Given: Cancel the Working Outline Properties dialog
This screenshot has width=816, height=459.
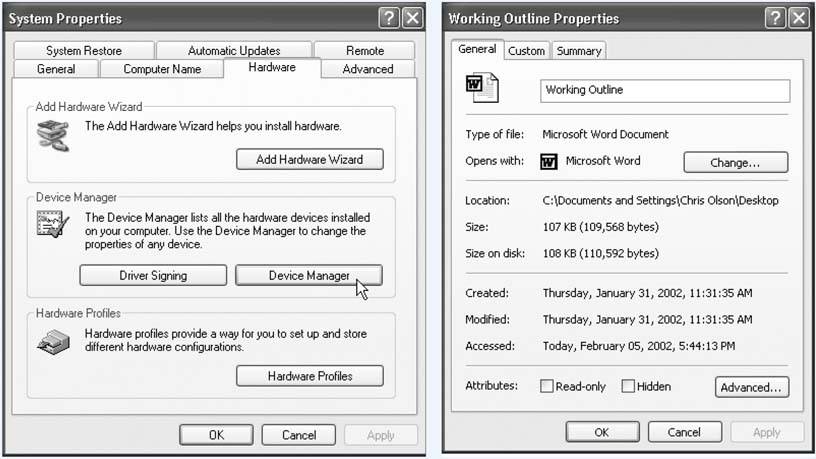Looking at the screenshot, I should click(x=684, y=432).
